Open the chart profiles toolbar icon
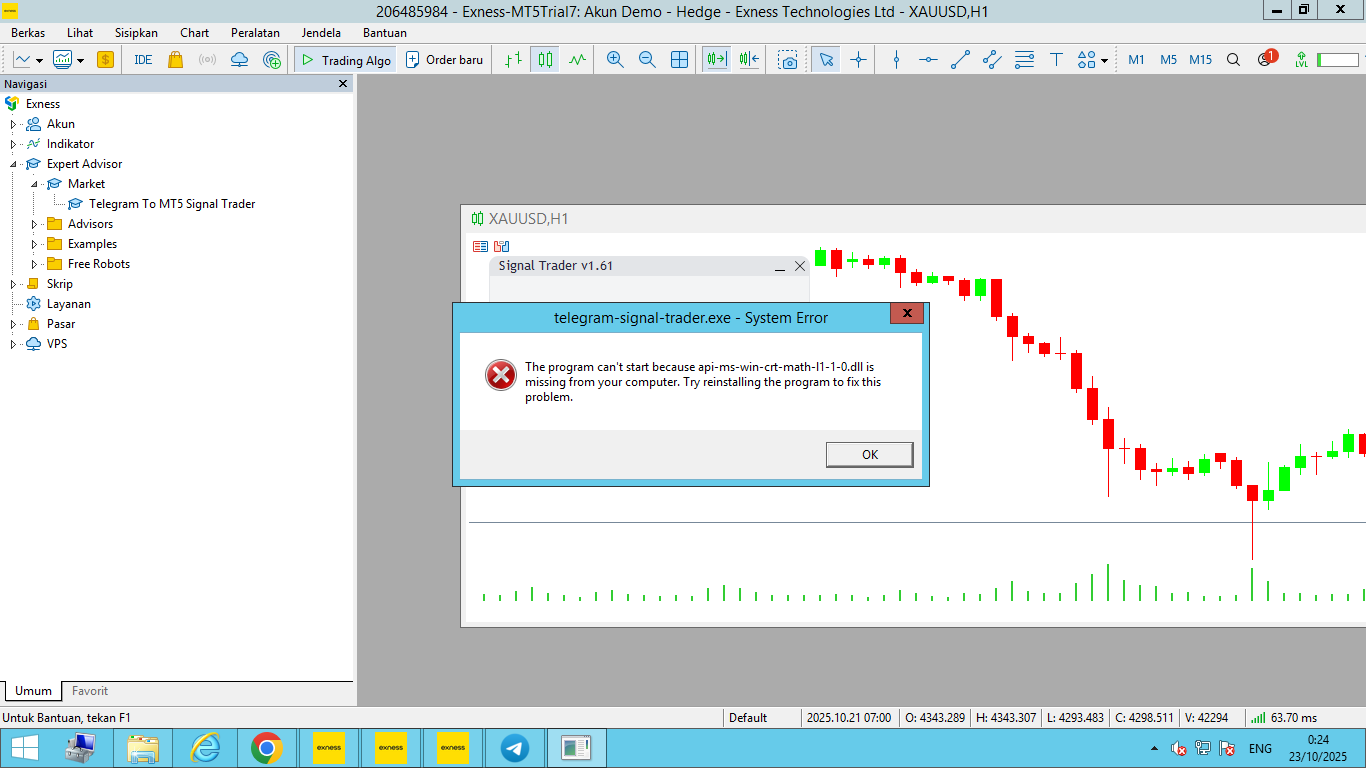The image size is (1366, 768). (68, 60)
